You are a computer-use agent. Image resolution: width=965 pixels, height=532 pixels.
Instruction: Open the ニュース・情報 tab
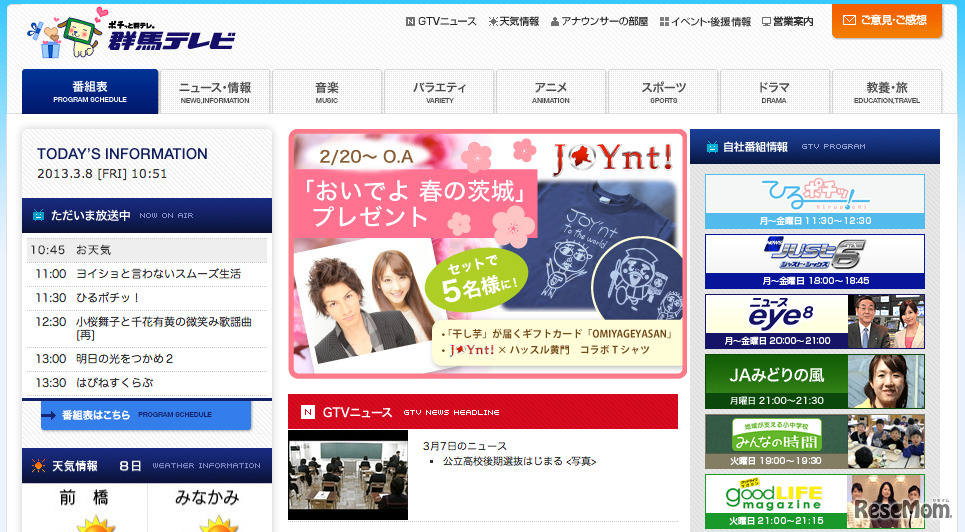tap(215, 92)
